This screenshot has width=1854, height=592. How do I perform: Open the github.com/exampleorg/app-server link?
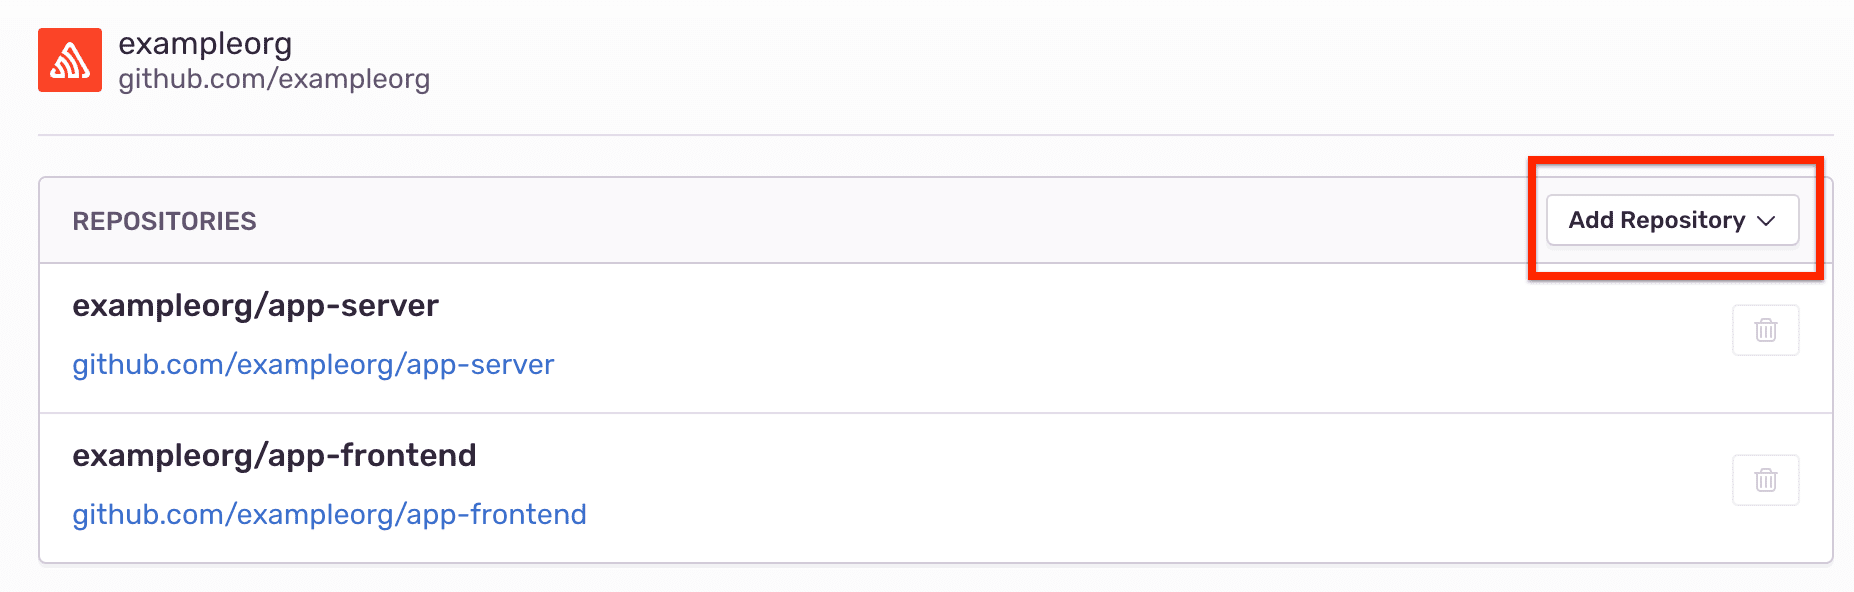pyautogui.click(x=313, y=365)
